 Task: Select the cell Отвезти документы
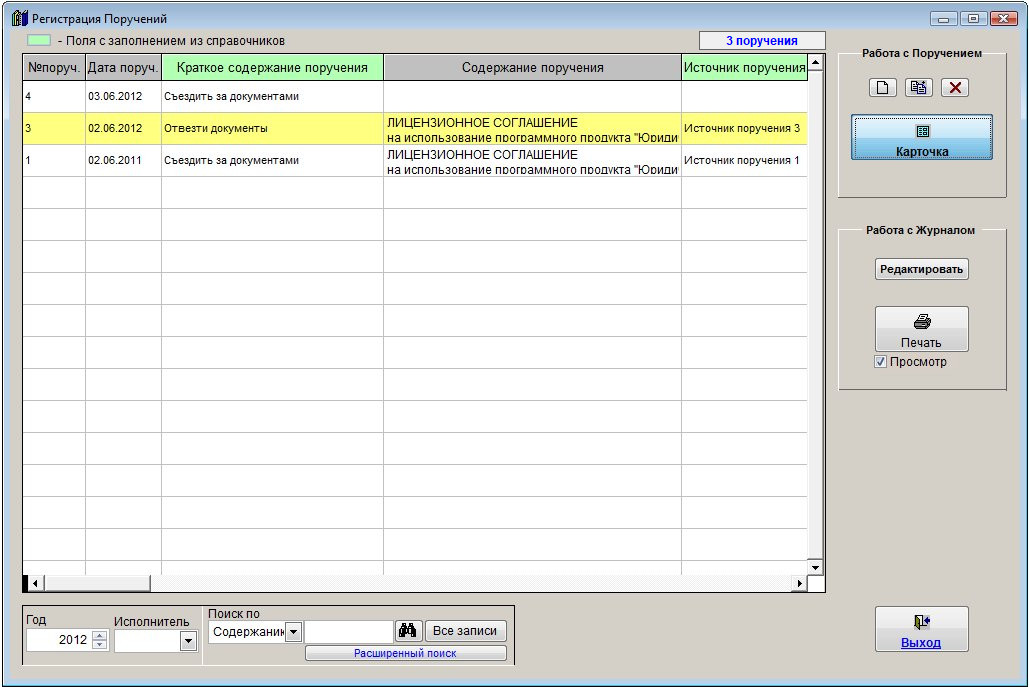(x=272, y=129)
